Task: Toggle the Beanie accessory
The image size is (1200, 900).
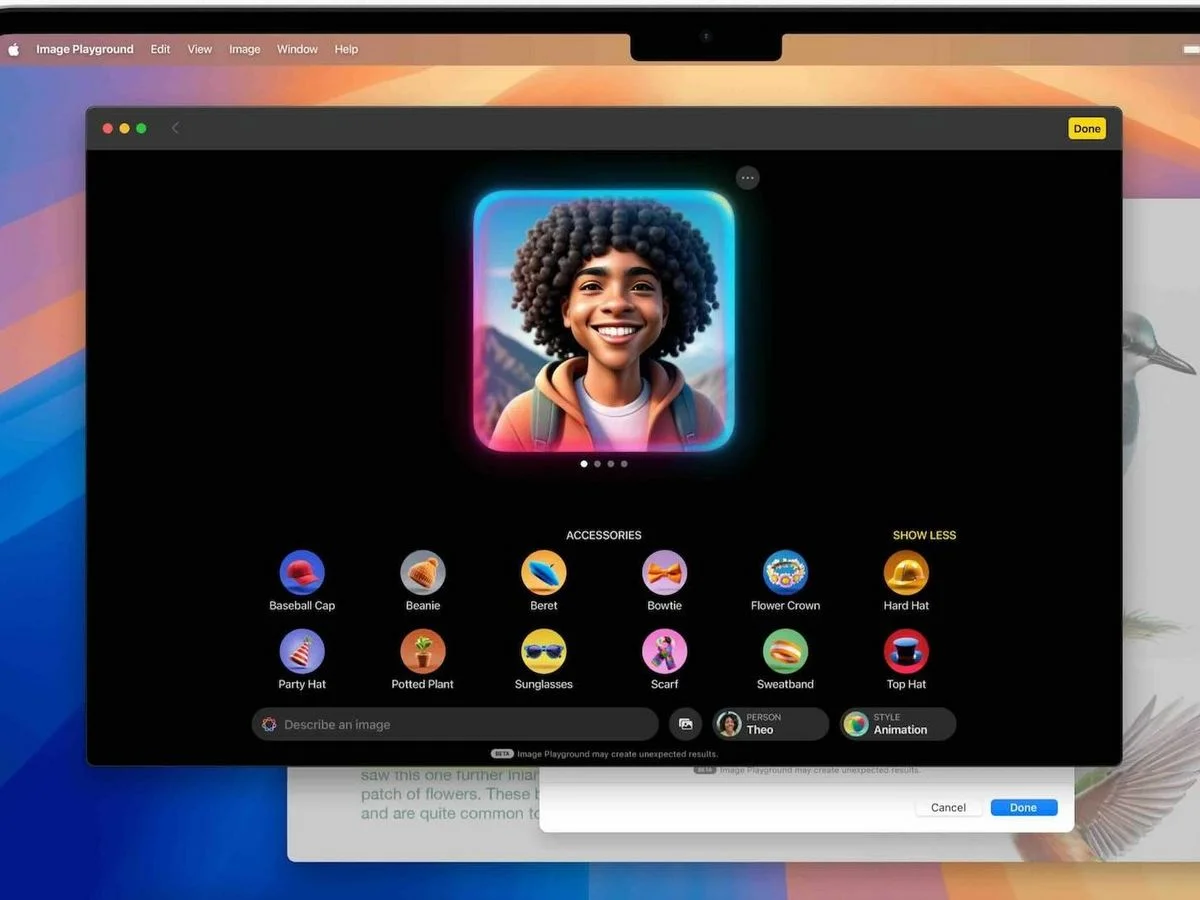Action: 422,570
